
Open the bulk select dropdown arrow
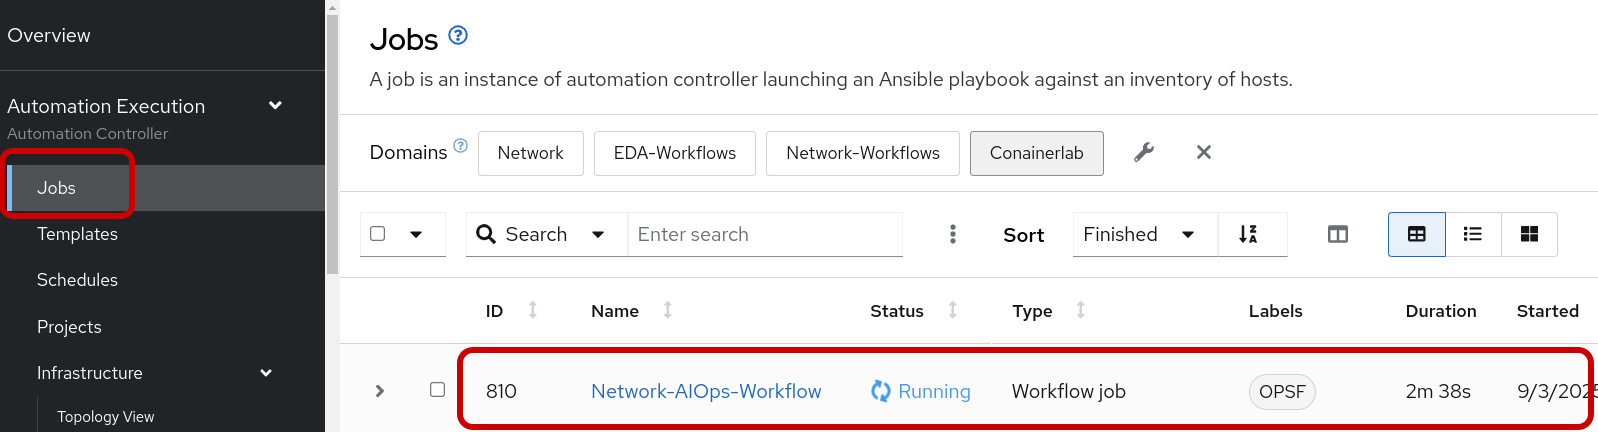pos(416,234)
